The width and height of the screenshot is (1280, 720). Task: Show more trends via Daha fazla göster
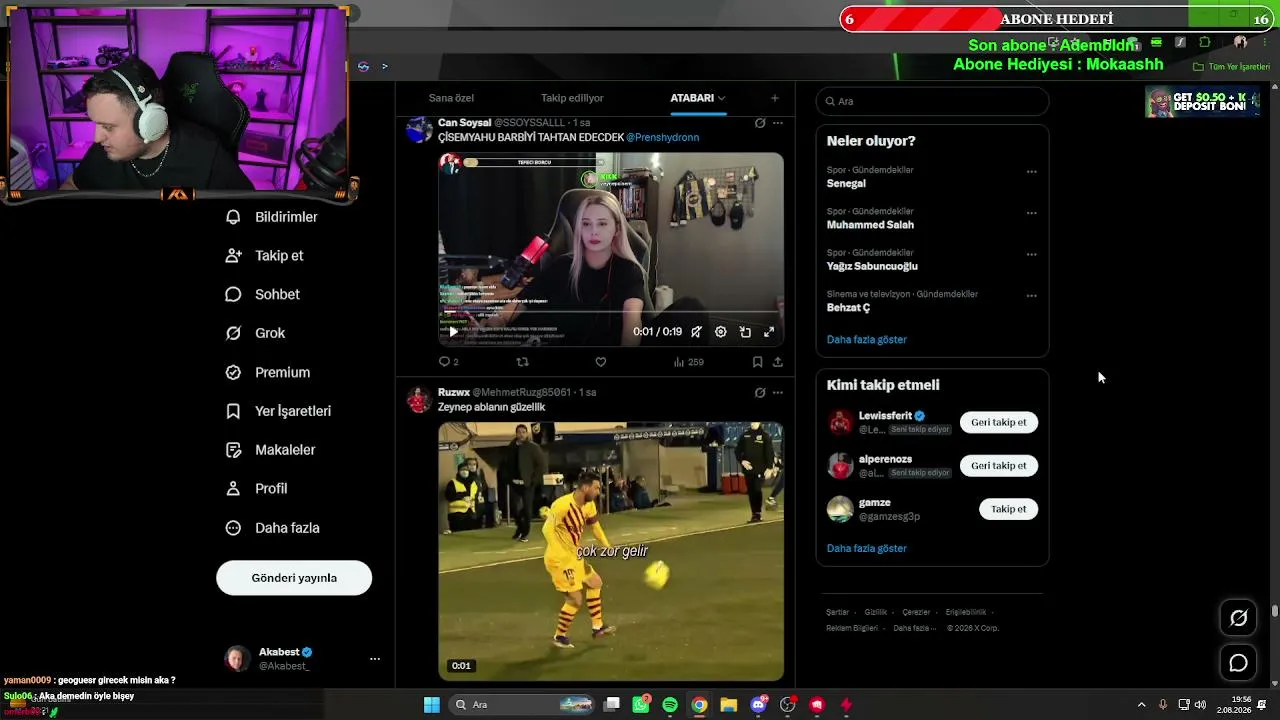click(x=867, y=340)
